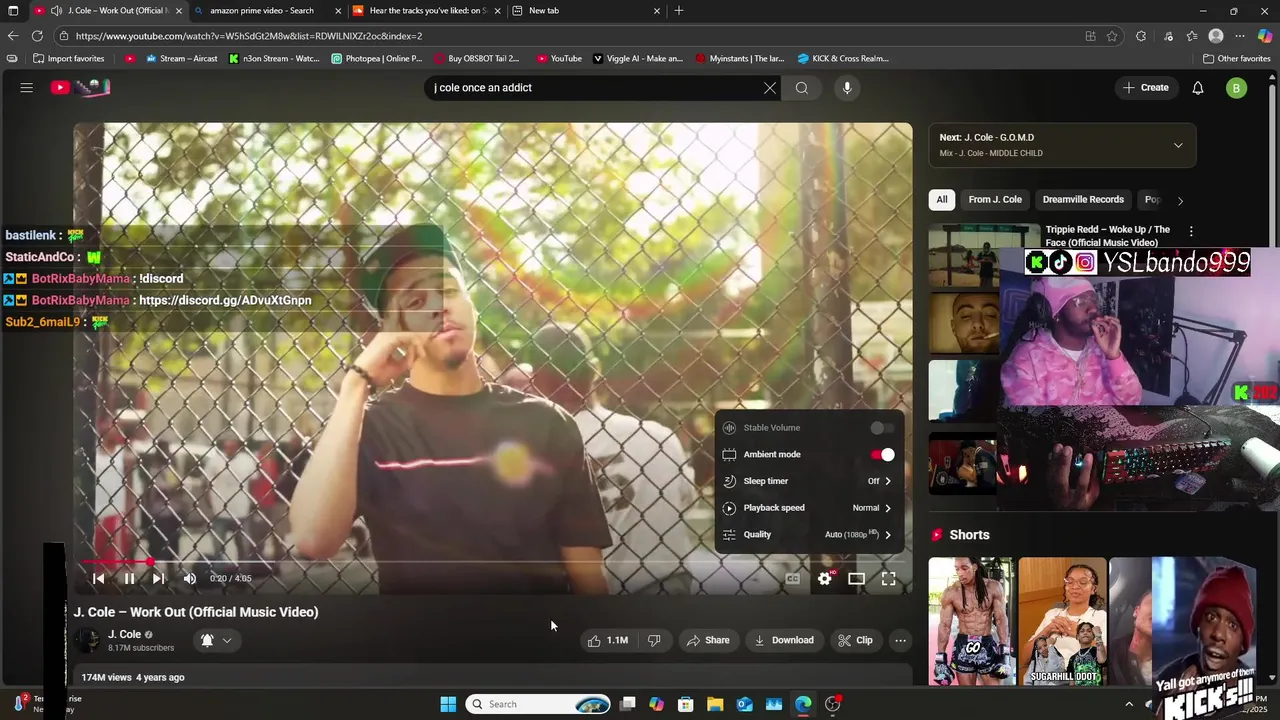The height and width of the screenshot is (720, 1280).
Task: Open the J. Cole channel name link
Action: click(124, 634)
